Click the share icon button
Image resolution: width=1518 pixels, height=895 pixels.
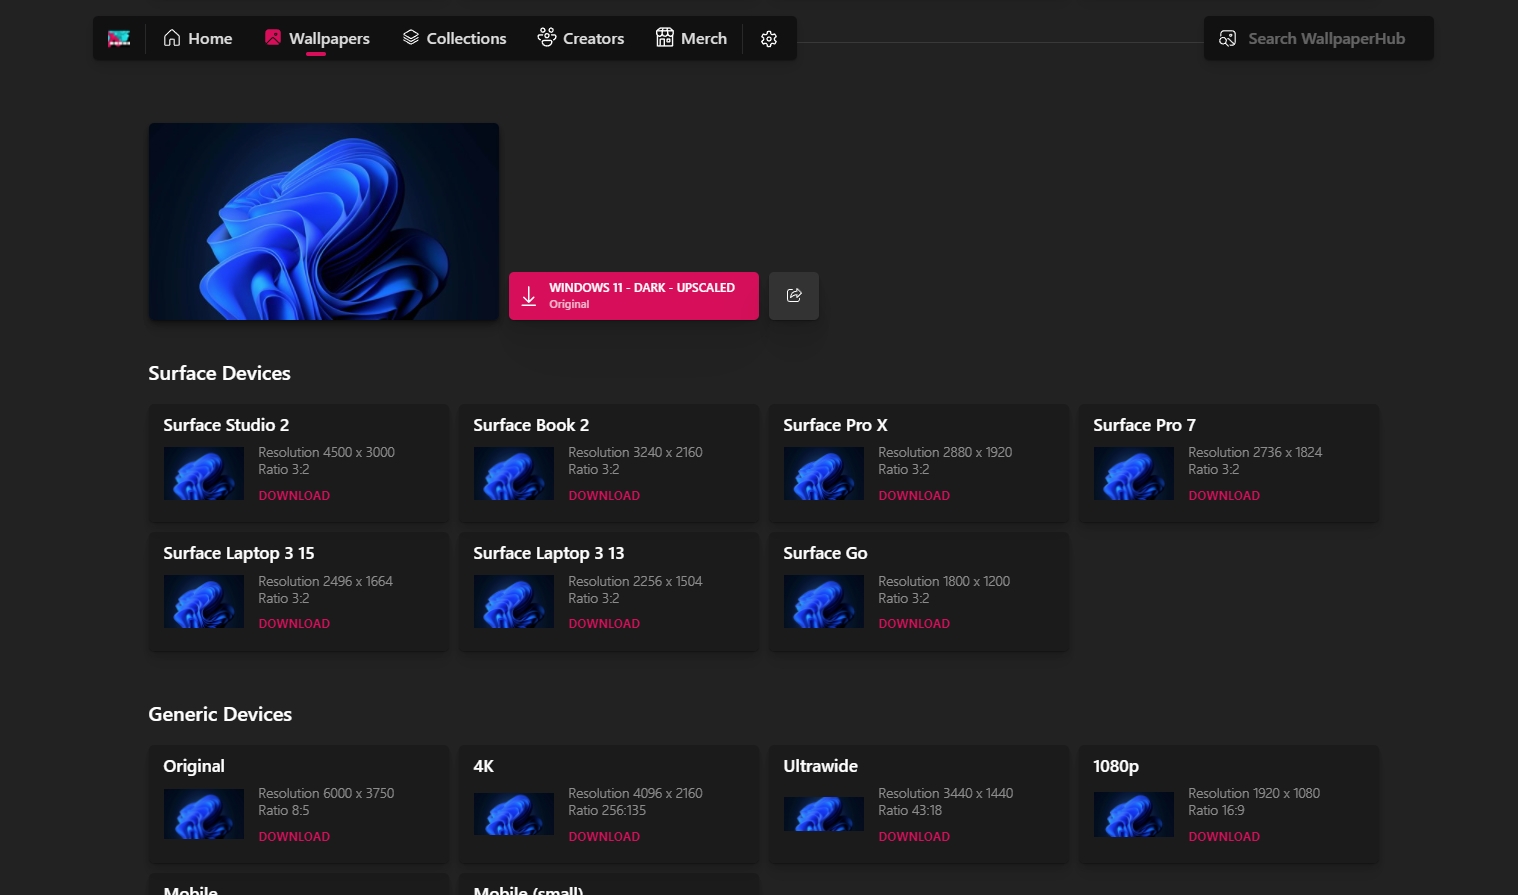point(794,296)
